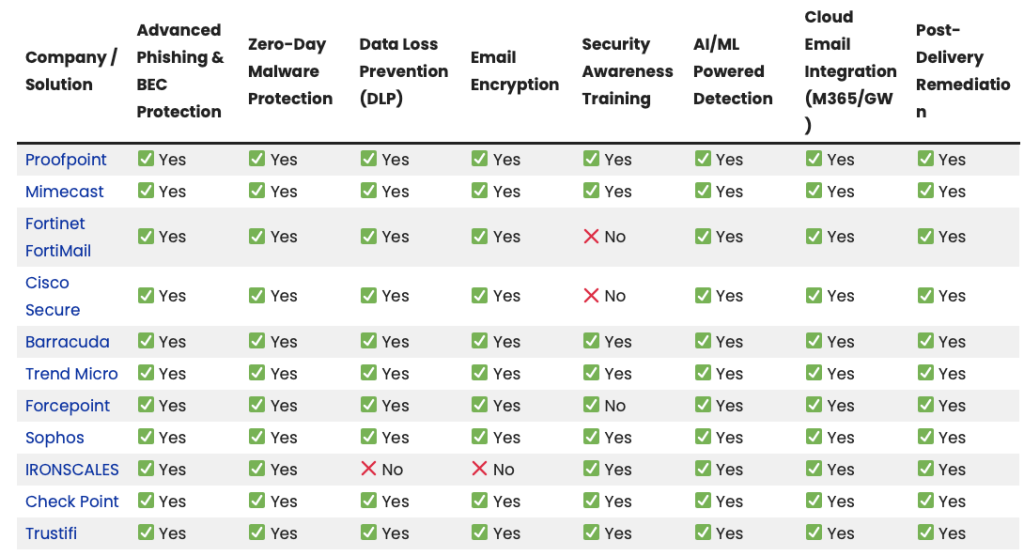Click the Data Loss Prevention (DLP) column header

pyautogui.click(x=403, y=71)
